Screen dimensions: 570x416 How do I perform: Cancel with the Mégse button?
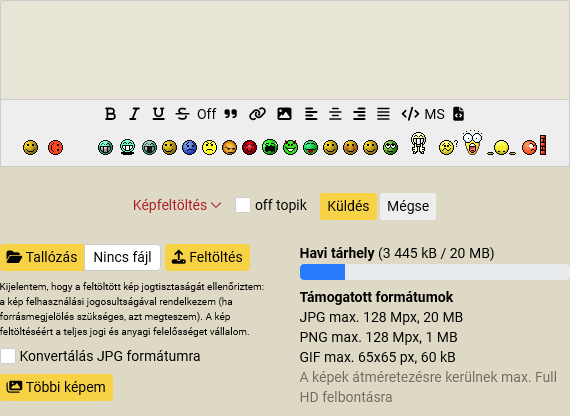coord(408,206)
